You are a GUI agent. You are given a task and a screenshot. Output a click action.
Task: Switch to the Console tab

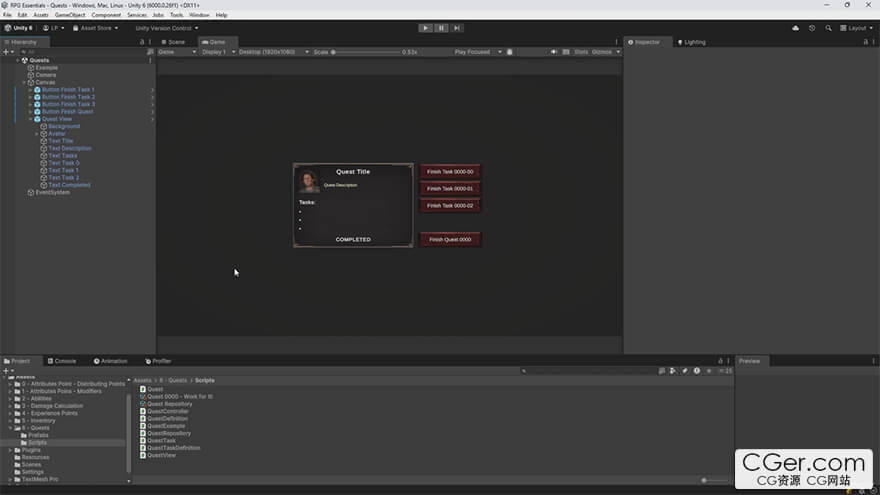coord(64,361)
